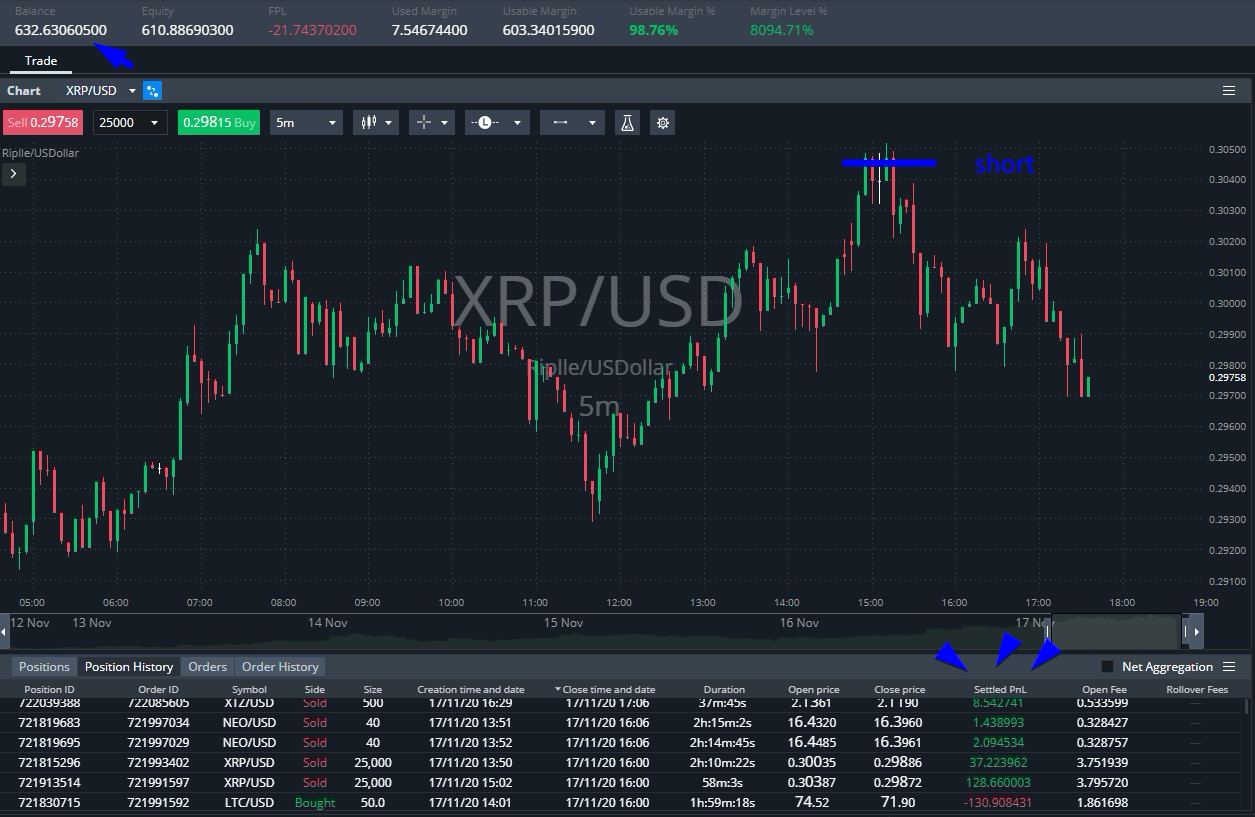Click the blue symbol link icon next to XRP/USD

[152, 91]
